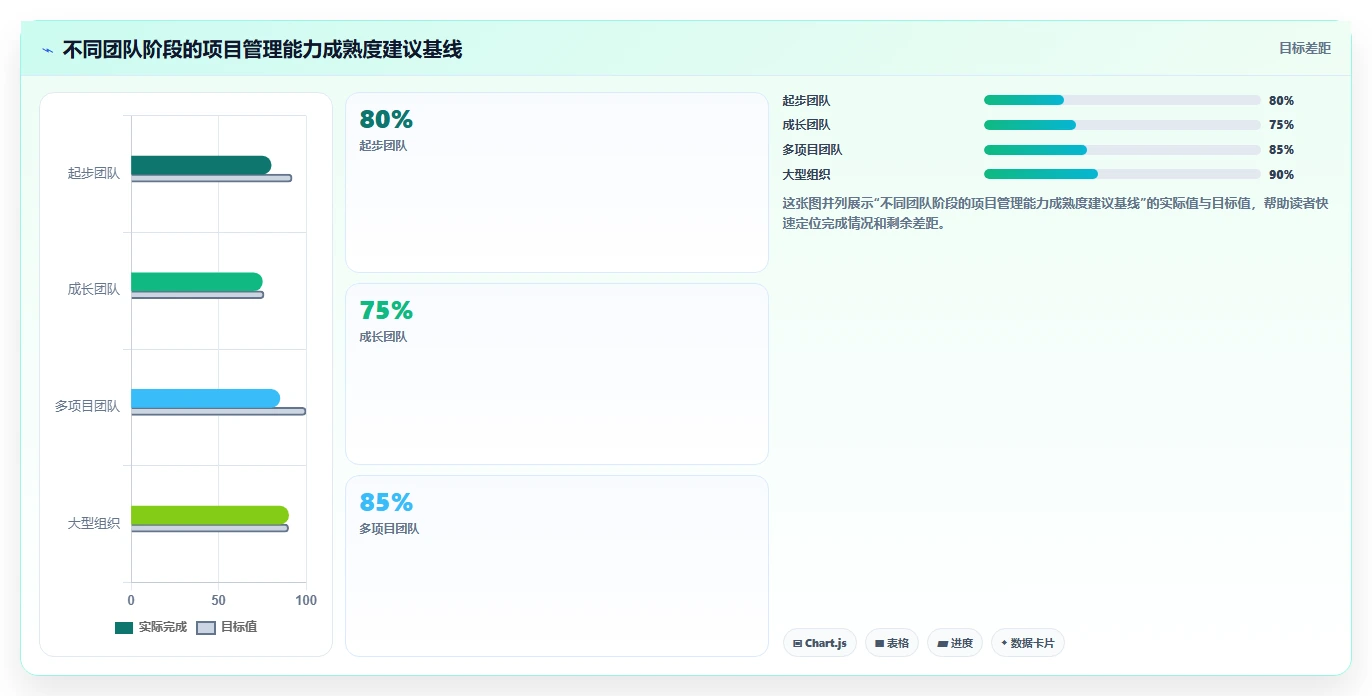Click the title 不同团队阶段的项目管理能力成熟度建议基线

[x=262, y=49]
